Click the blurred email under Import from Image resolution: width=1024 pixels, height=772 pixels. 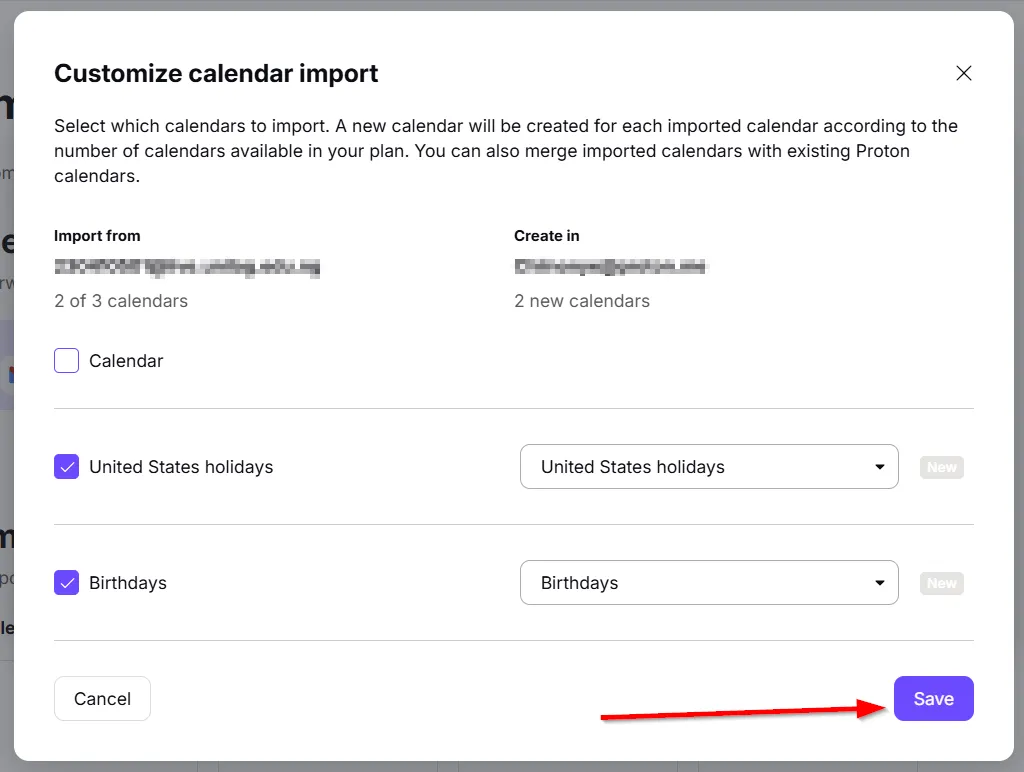click(x=187, y=267)
